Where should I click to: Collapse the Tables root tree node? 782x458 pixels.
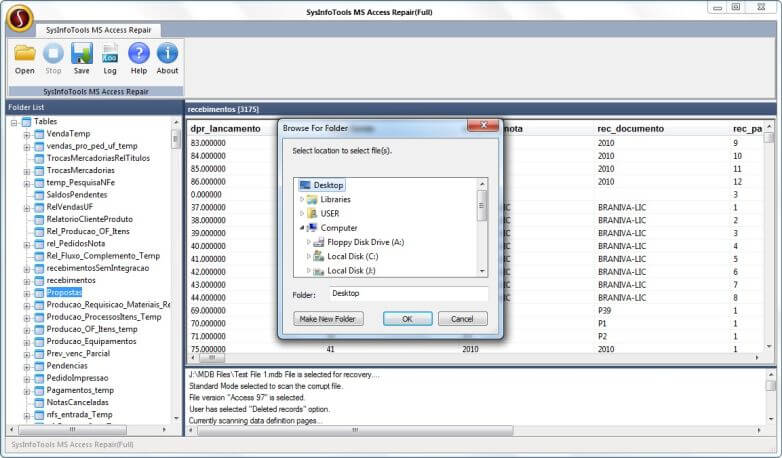14,122
